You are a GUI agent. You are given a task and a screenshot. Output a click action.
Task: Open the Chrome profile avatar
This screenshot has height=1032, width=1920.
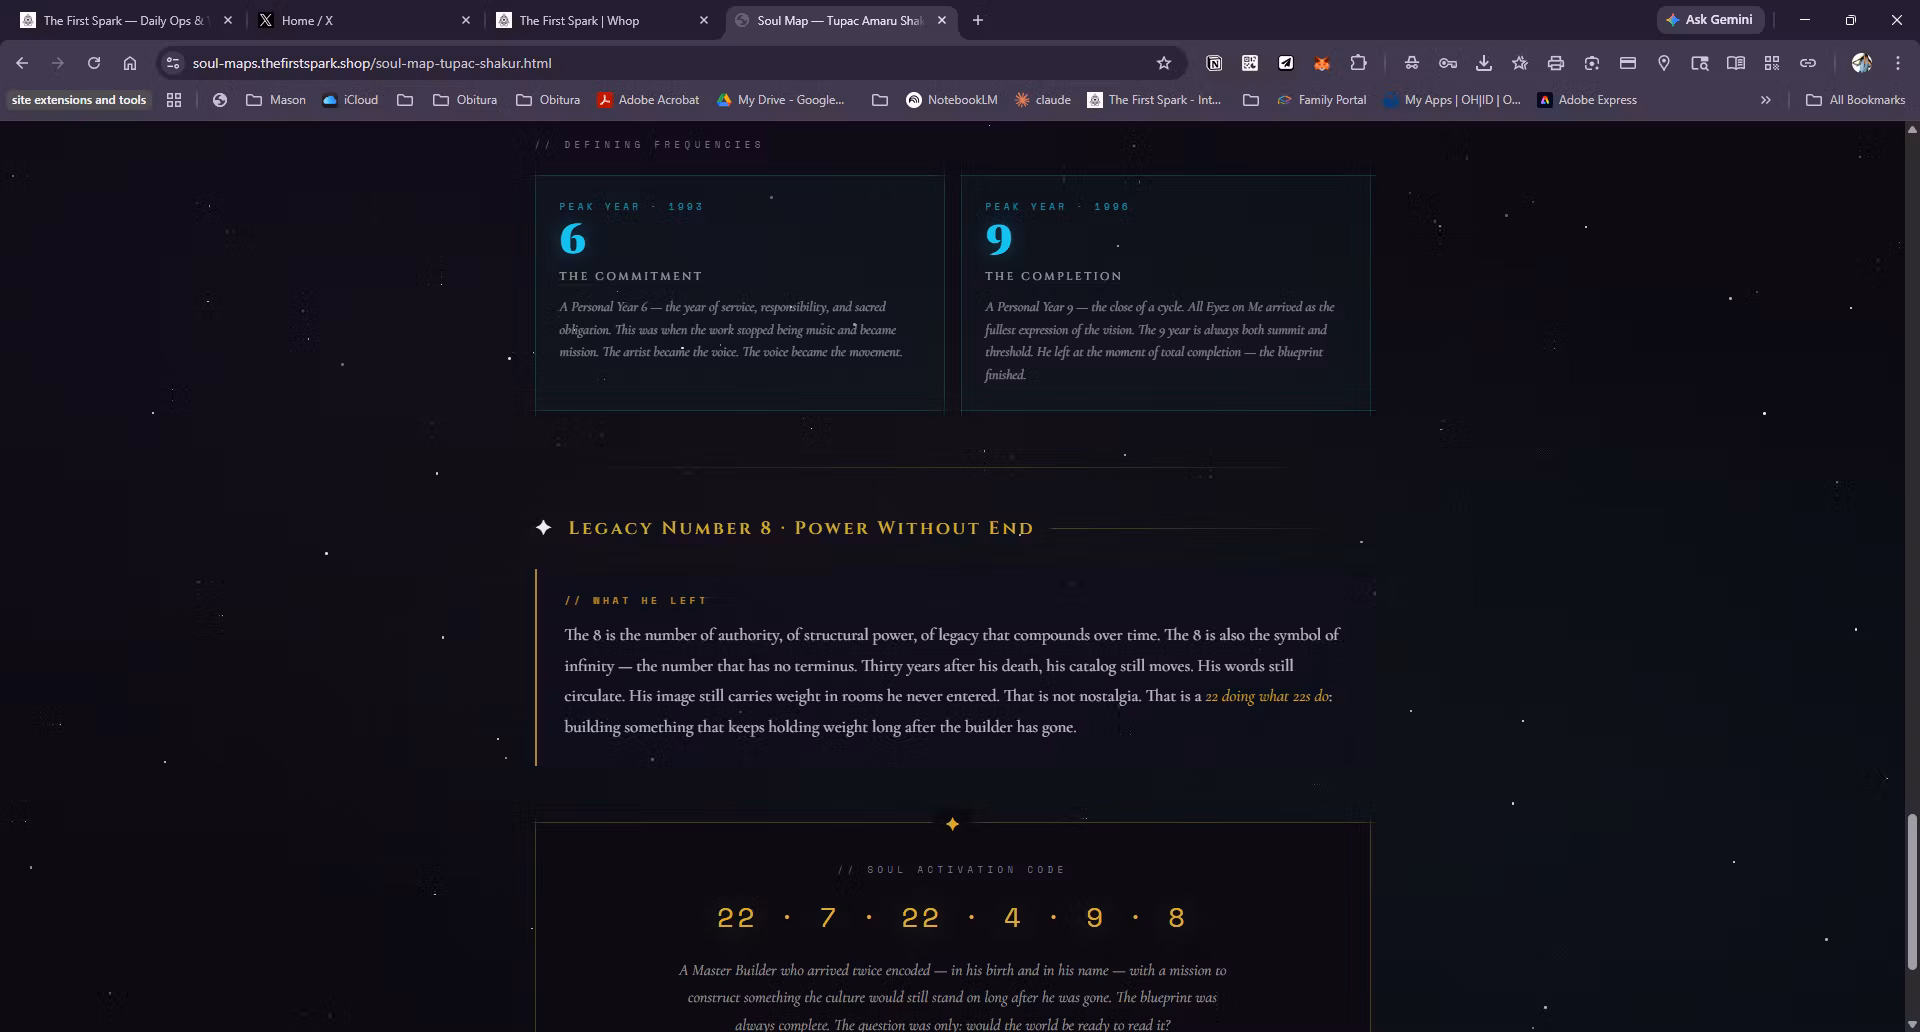coord(1861,63)
